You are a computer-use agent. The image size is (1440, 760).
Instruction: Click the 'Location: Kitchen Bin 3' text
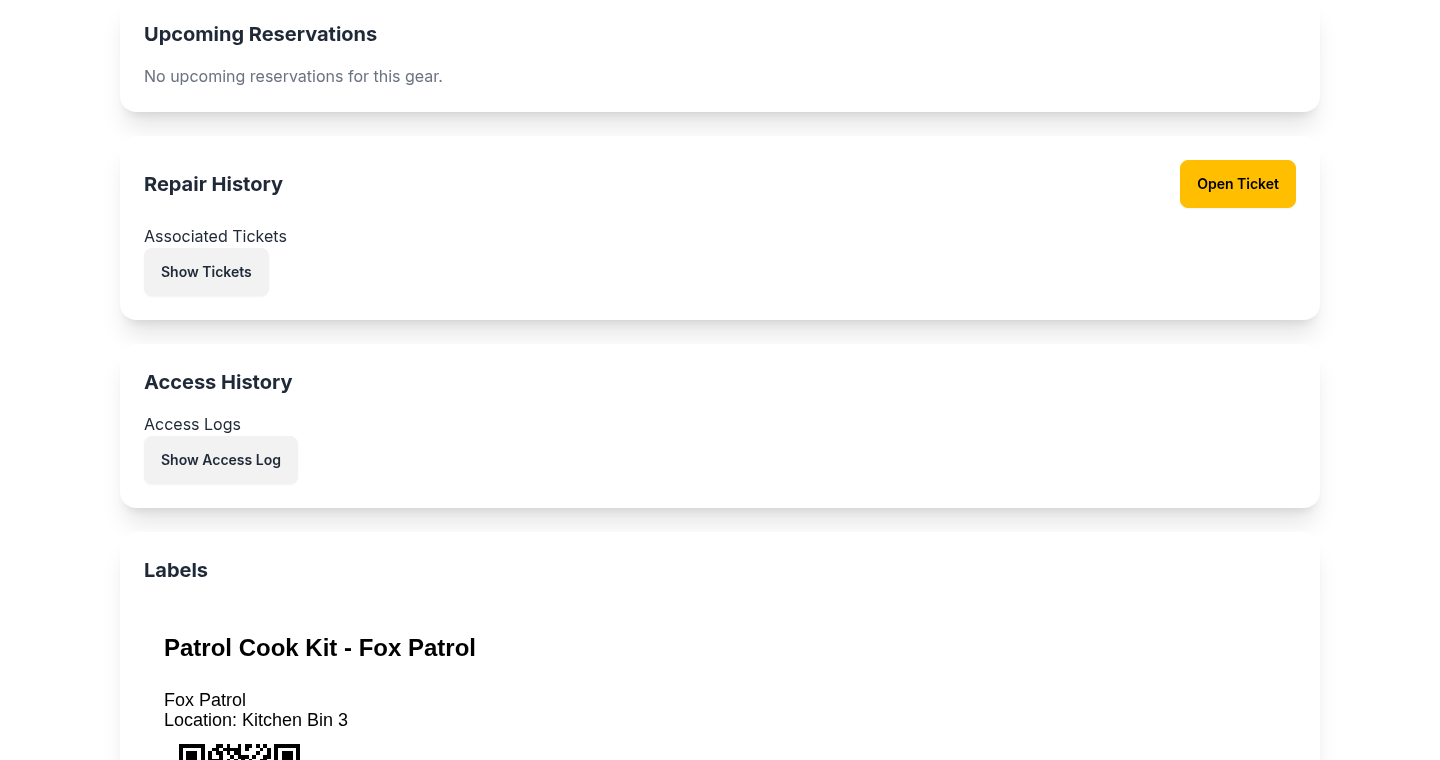pyautogui.click(x=256, y=720)
